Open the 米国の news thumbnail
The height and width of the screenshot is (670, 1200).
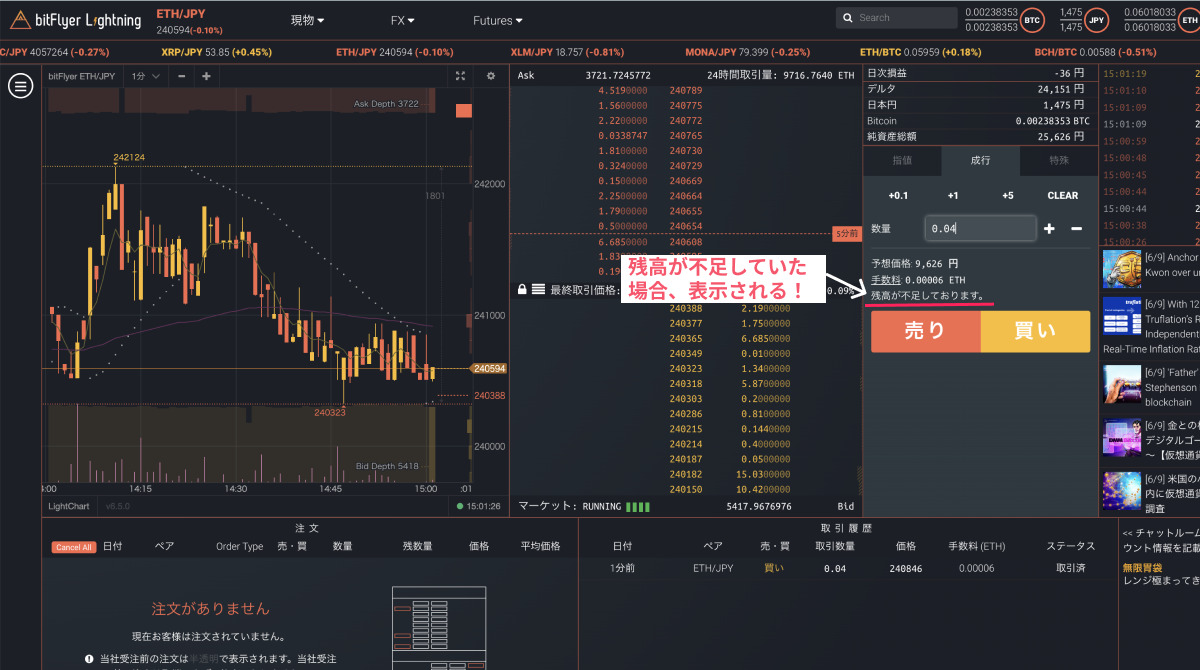coord(1122,492)
